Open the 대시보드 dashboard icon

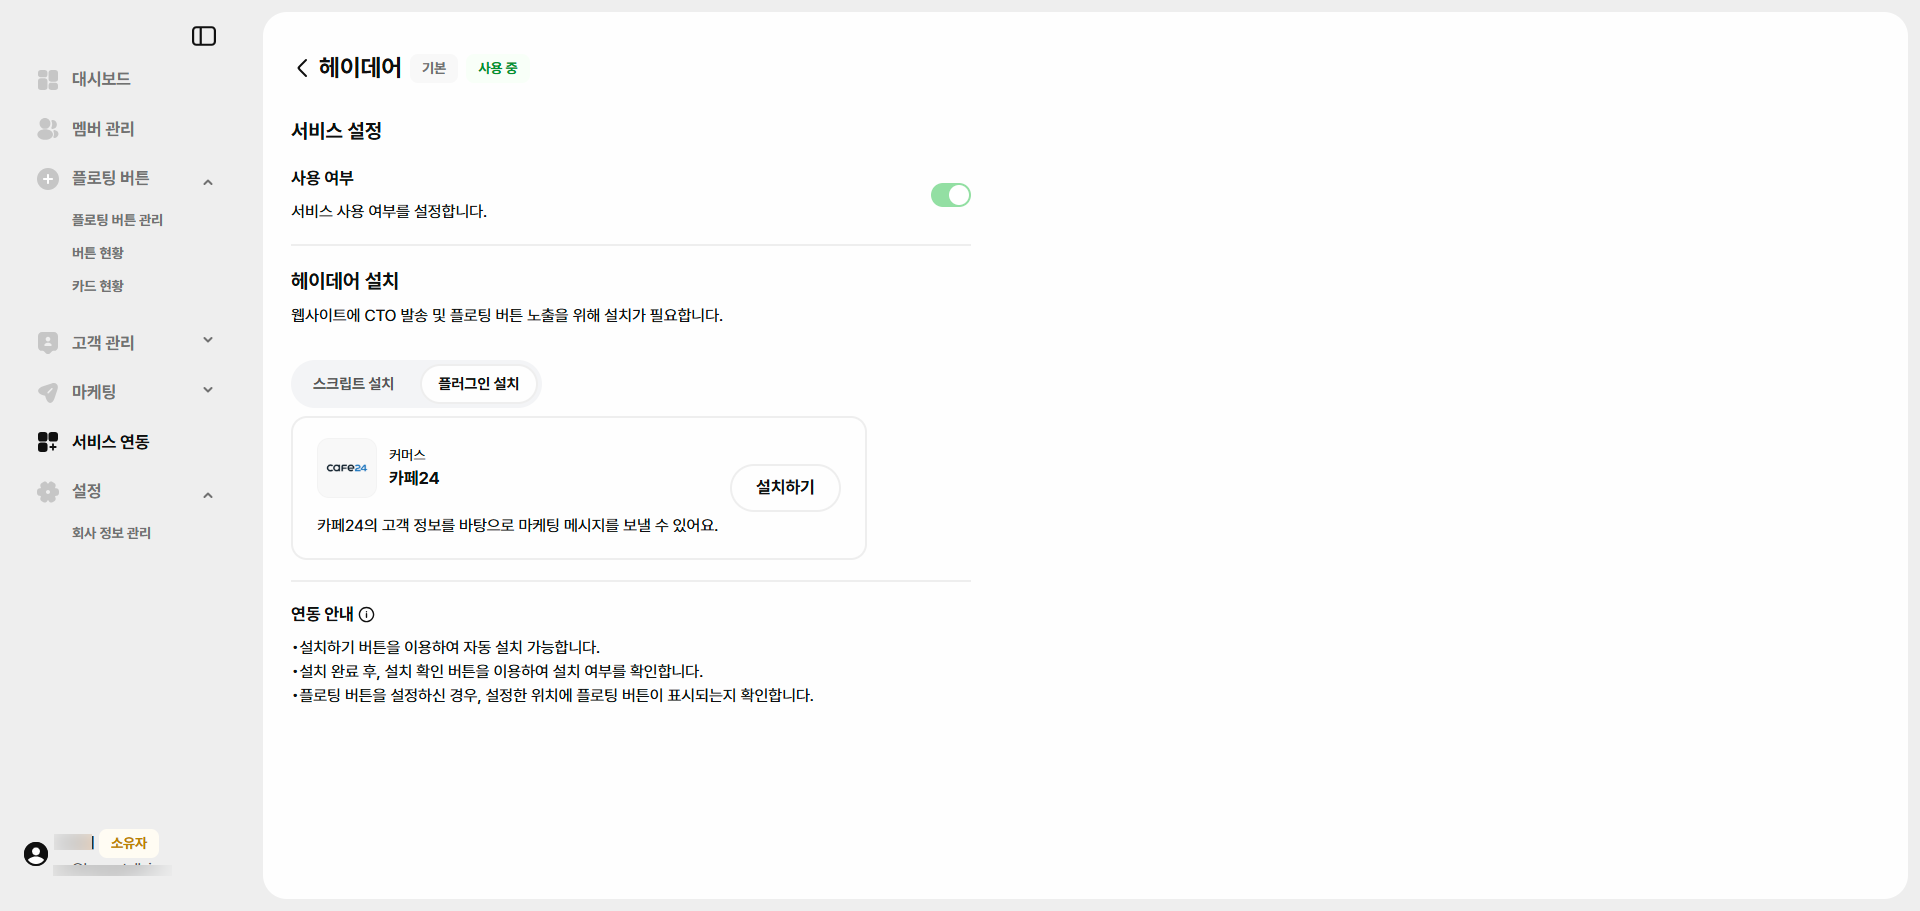click(48, 79)
